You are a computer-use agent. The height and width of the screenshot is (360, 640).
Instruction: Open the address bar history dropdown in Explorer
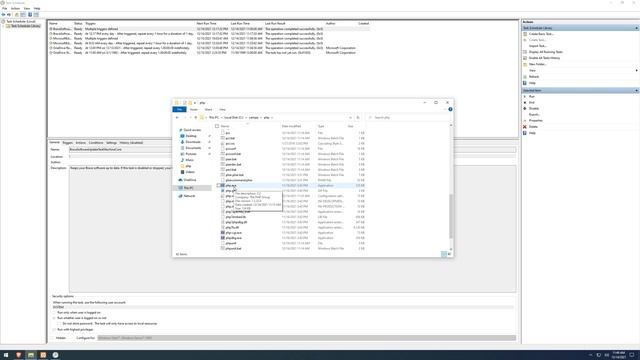tap(350, 118)
